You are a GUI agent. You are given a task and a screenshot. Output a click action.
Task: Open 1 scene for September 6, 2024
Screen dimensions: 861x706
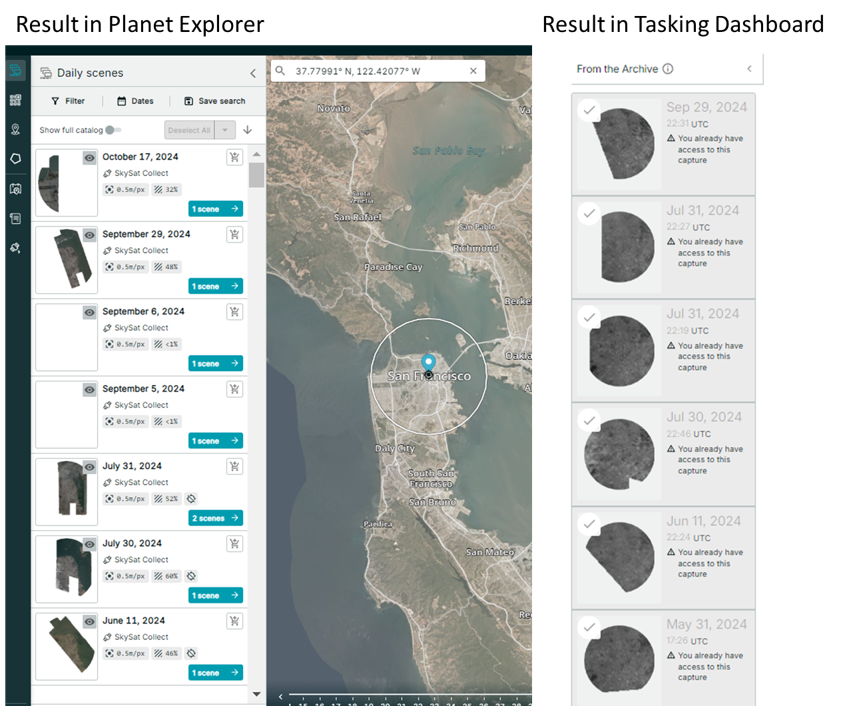tap(216, 363)
